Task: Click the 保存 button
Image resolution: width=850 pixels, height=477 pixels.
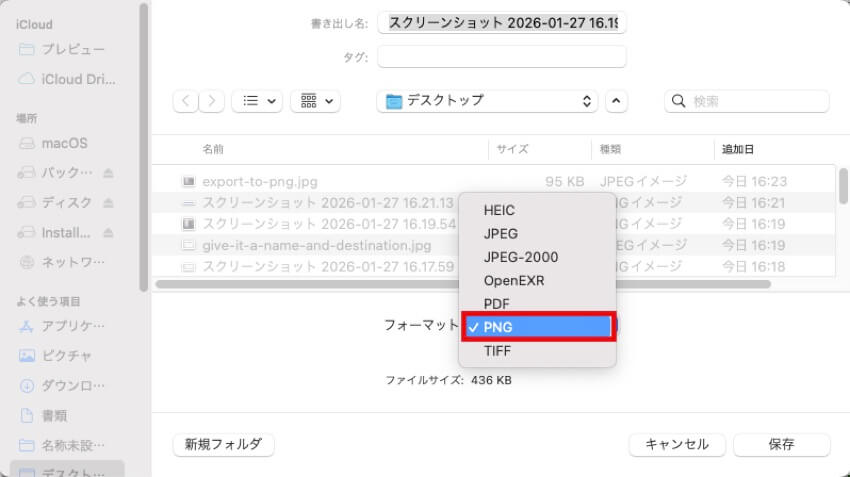Action: [781, 444]
